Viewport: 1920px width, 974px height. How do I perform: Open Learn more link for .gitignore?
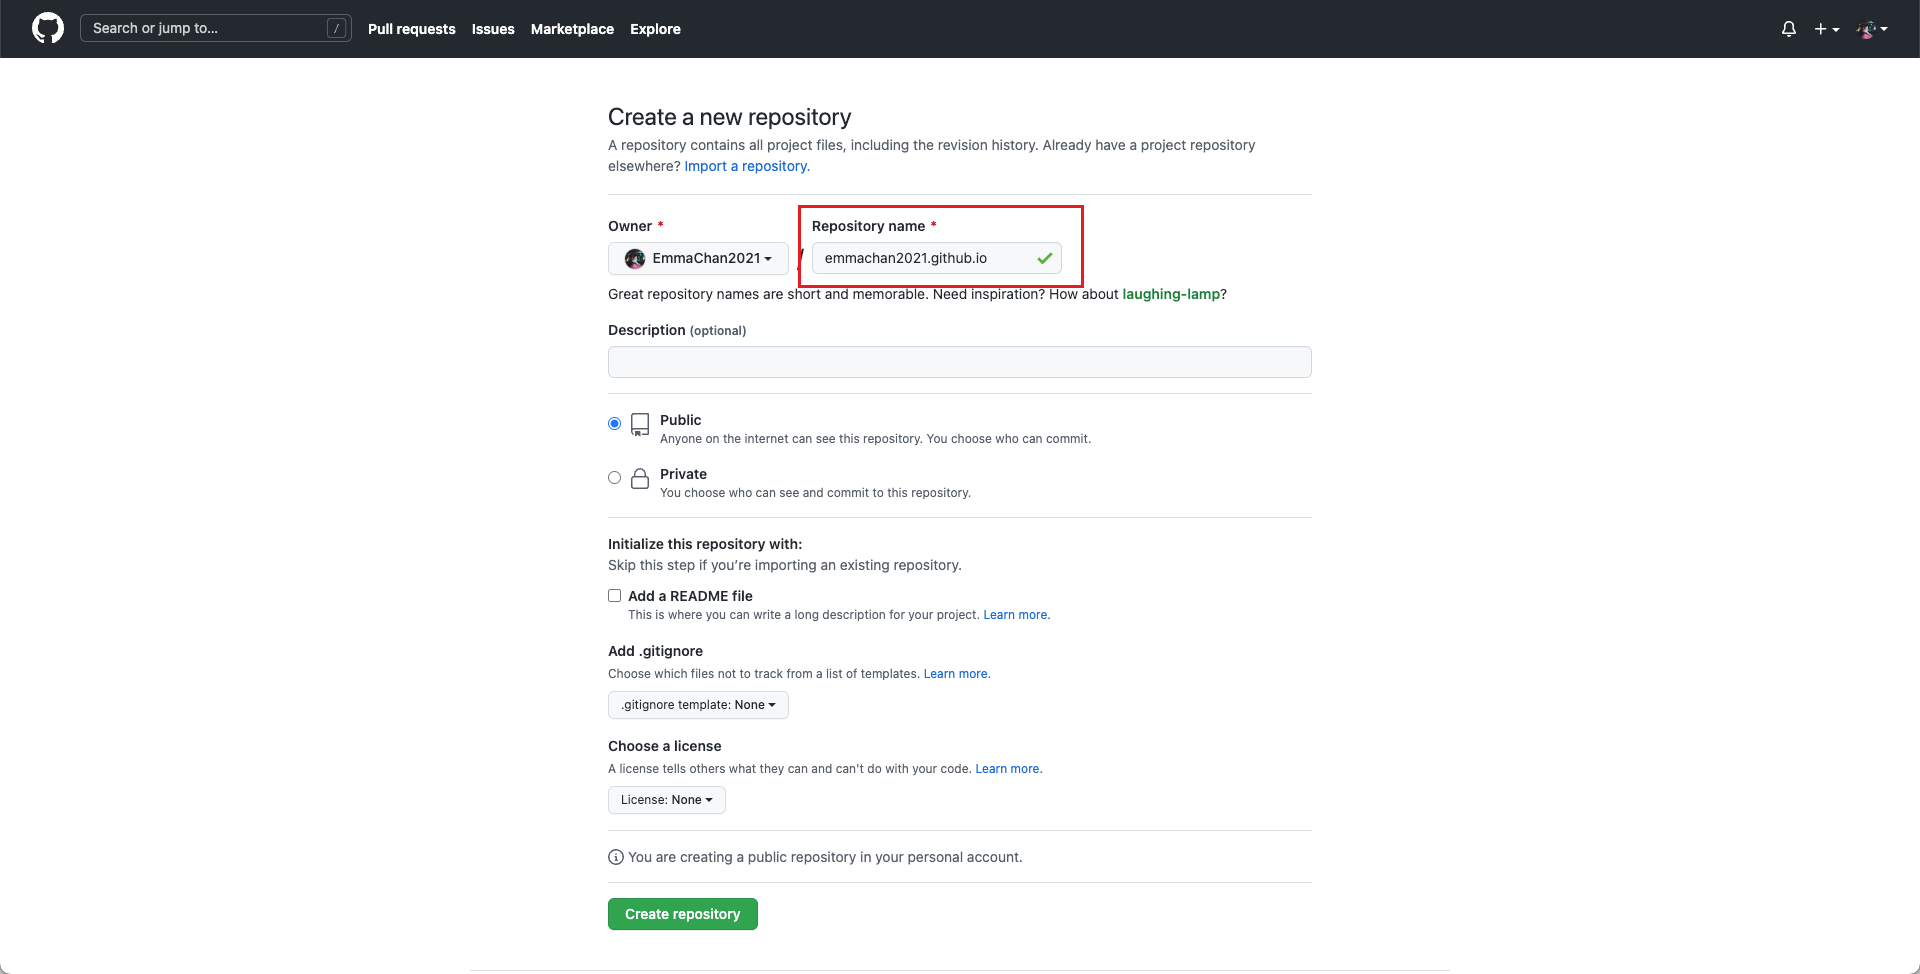tap(956, 674)
